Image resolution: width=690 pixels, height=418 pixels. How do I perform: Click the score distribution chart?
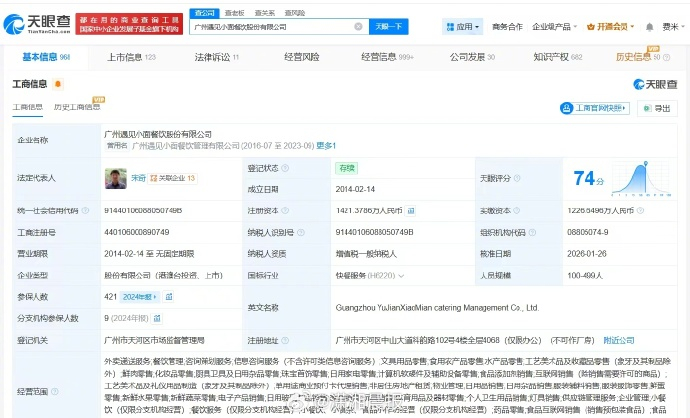(641, 178)
